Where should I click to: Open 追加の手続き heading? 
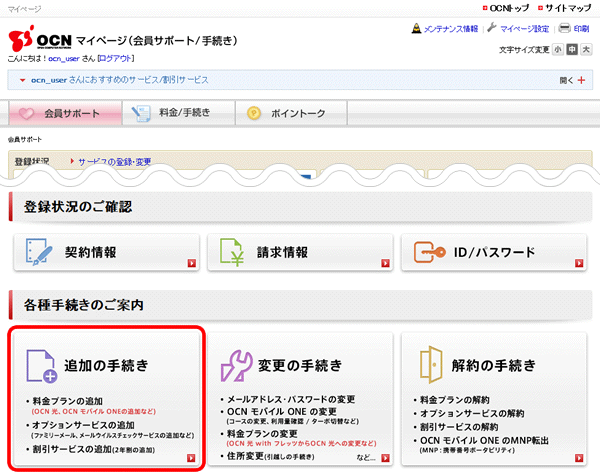point(106,366)
